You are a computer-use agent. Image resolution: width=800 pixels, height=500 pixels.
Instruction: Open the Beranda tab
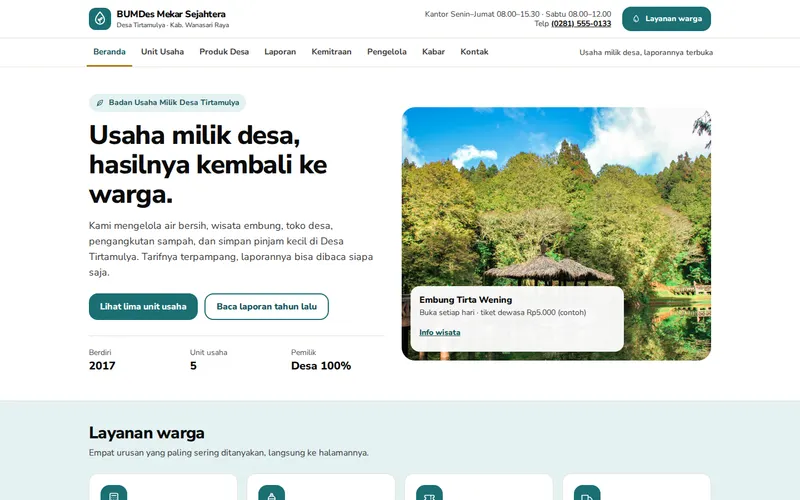tap(109, 52)
